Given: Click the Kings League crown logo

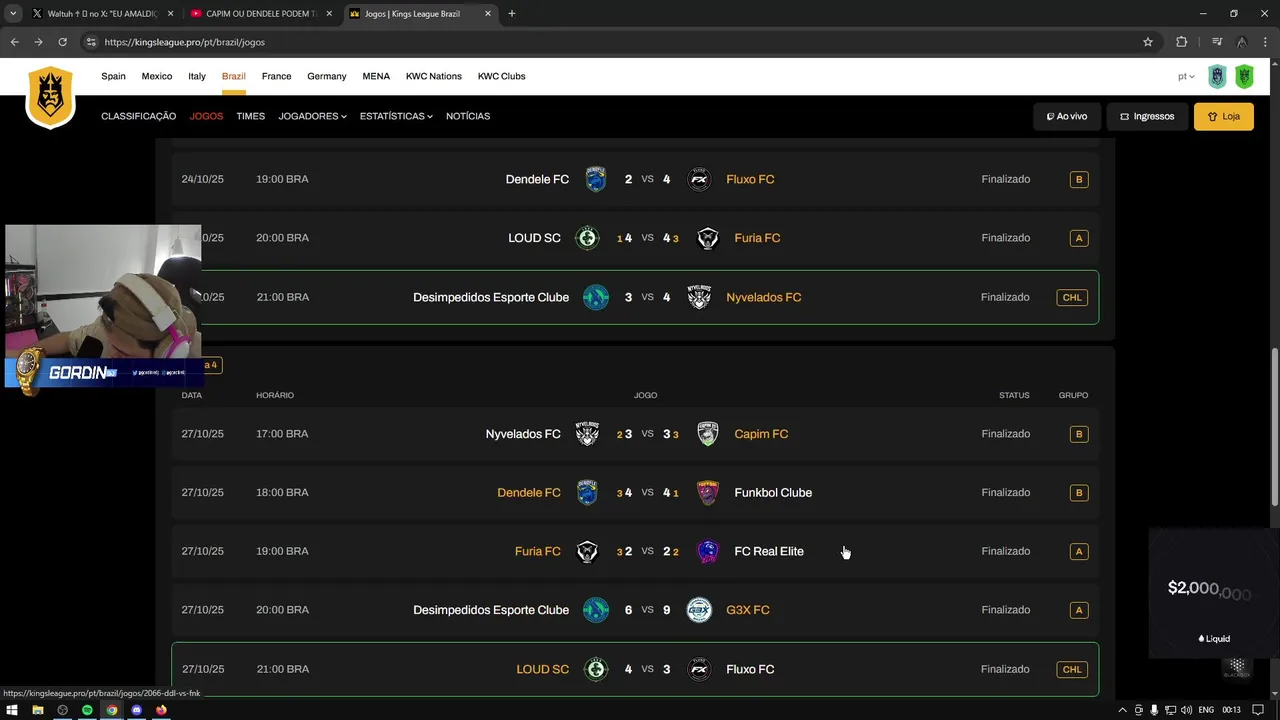Looking at the screenshot, I should coord(50,97).
